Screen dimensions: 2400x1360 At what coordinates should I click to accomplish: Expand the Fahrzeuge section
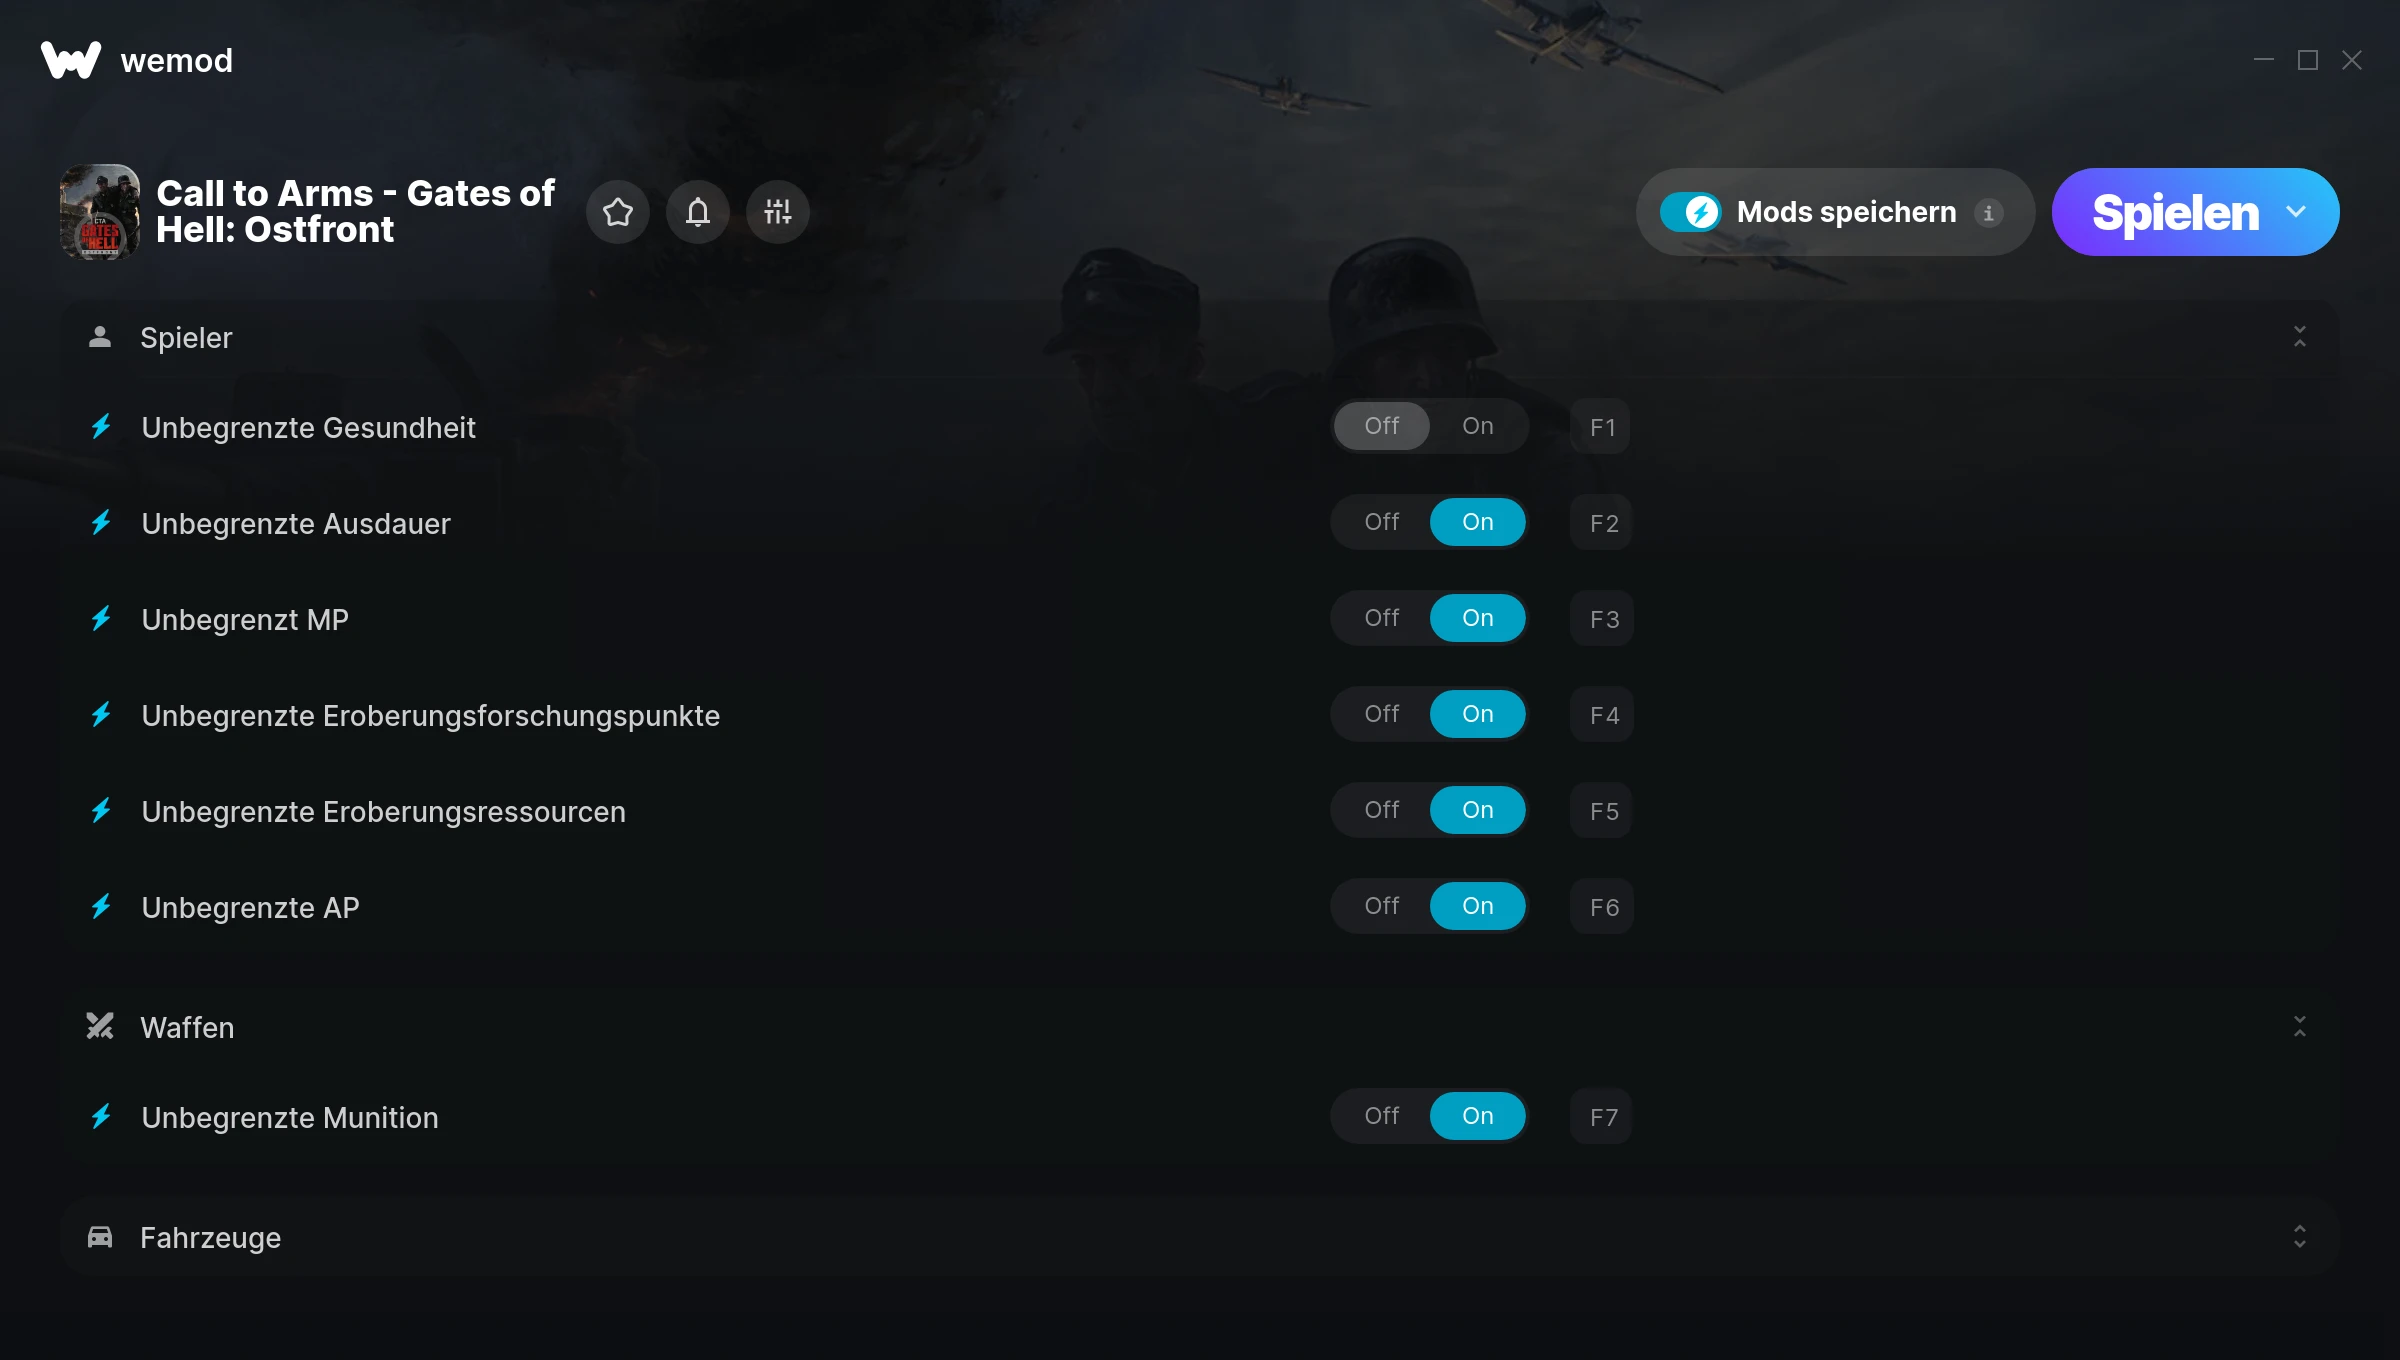tap(2300, 1237)
